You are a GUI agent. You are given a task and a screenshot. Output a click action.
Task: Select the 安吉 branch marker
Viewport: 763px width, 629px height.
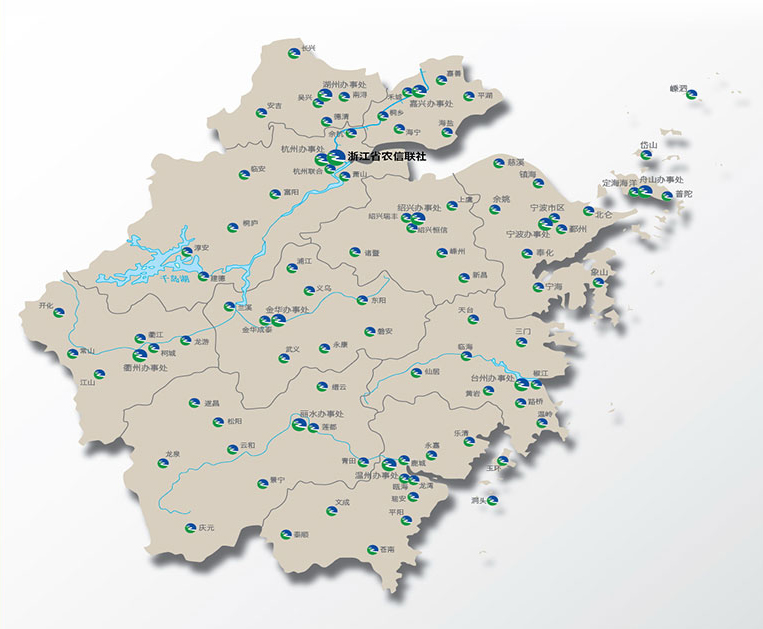(x=261, y=113)
